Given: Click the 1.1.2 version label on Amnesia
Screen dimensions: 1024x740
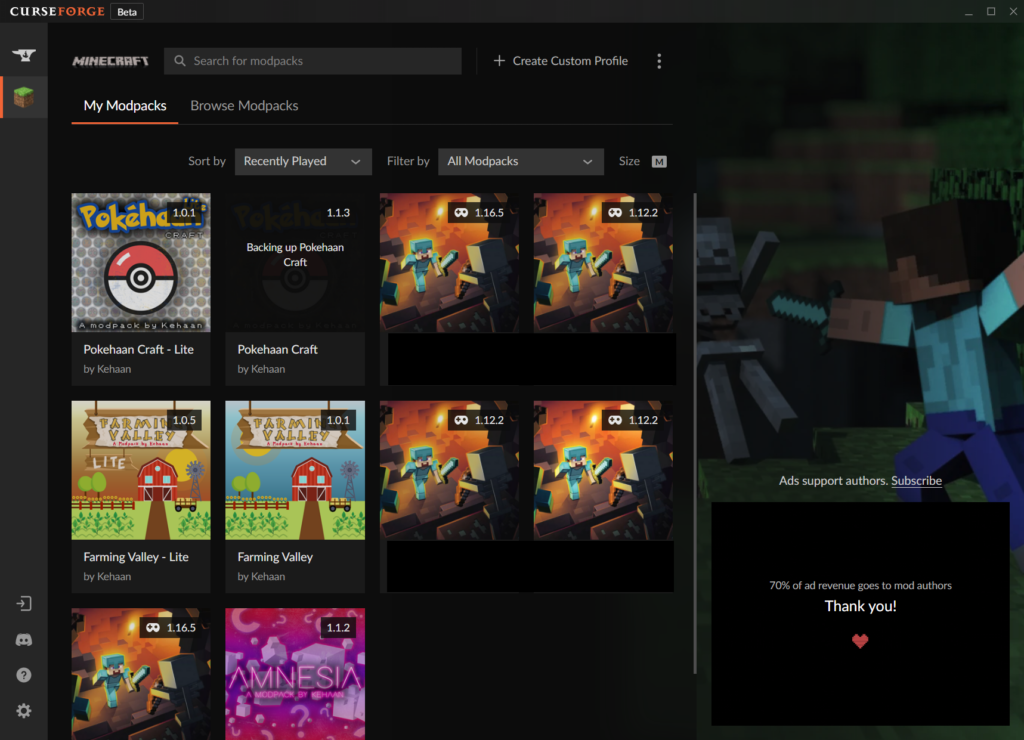Looking at the screenshot, I should [338, 628].
